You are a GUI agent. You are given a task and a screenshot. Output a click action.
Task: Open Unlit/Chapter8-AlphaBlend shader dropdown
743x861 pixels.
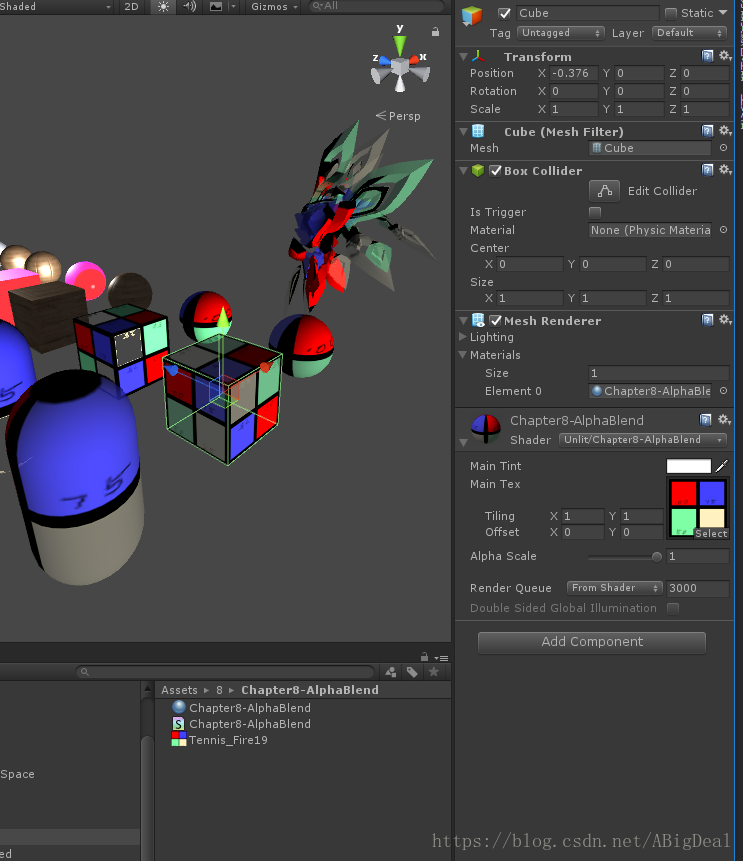click(643, 440)
